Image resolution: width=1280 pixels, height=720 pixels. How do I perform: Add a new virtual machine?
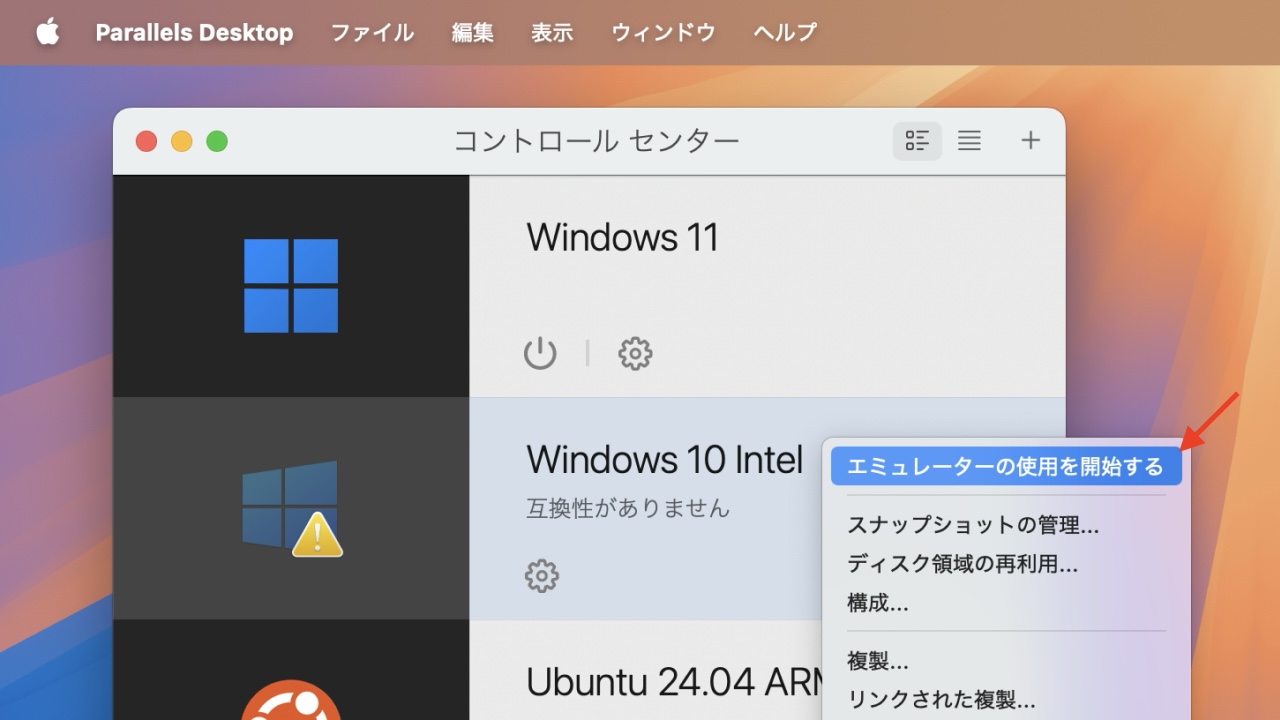pos(1030,141)
